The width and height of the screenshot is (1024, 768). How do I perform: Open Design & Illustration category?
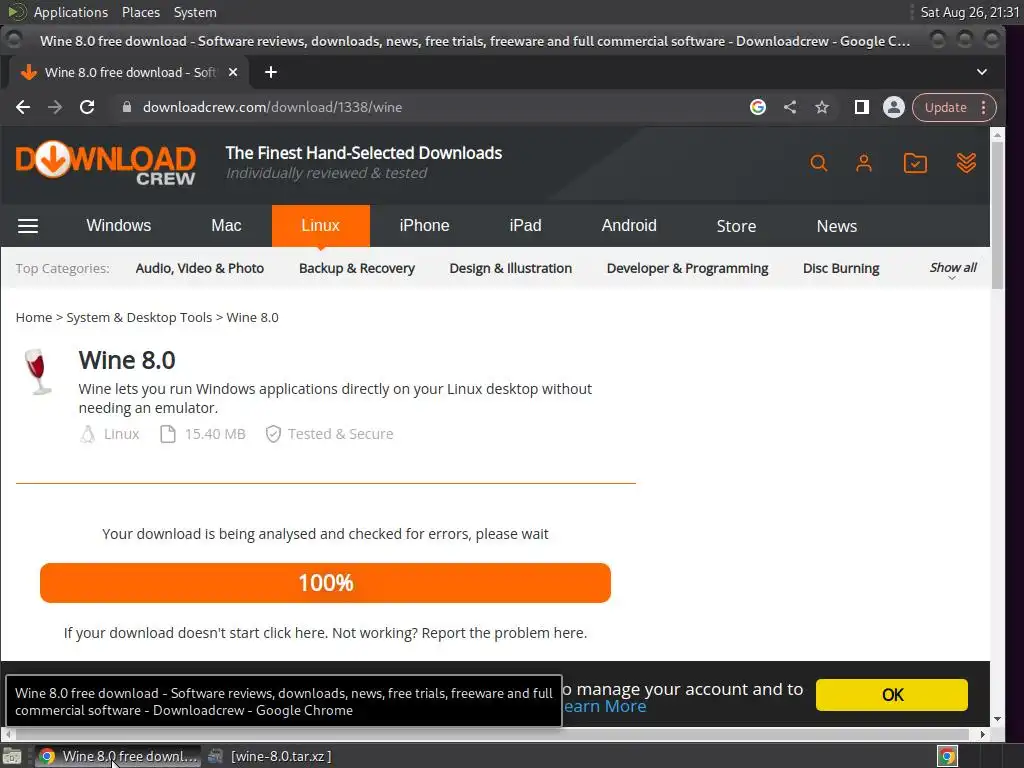[x=511, y=268]
